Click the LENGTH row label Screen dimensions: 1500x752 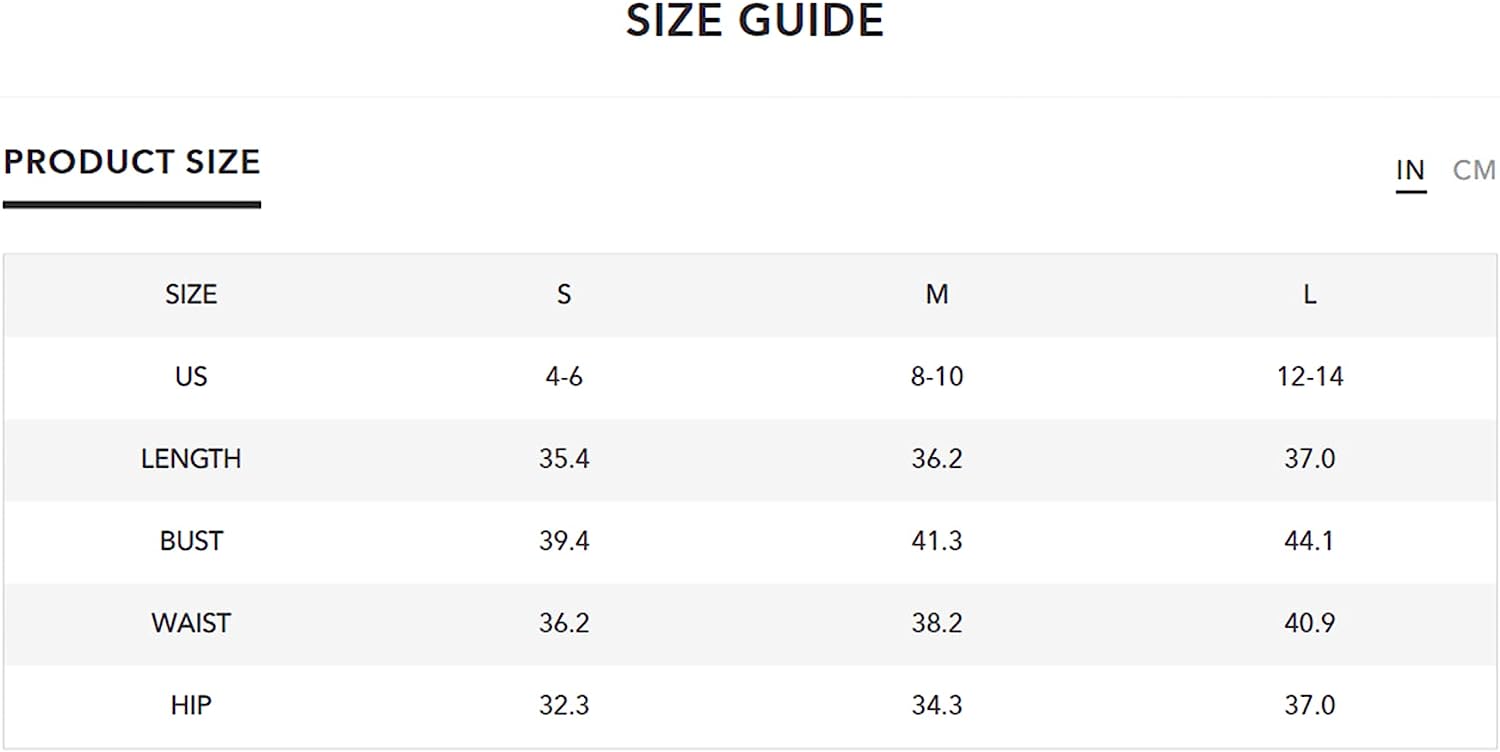pos(191,458)
